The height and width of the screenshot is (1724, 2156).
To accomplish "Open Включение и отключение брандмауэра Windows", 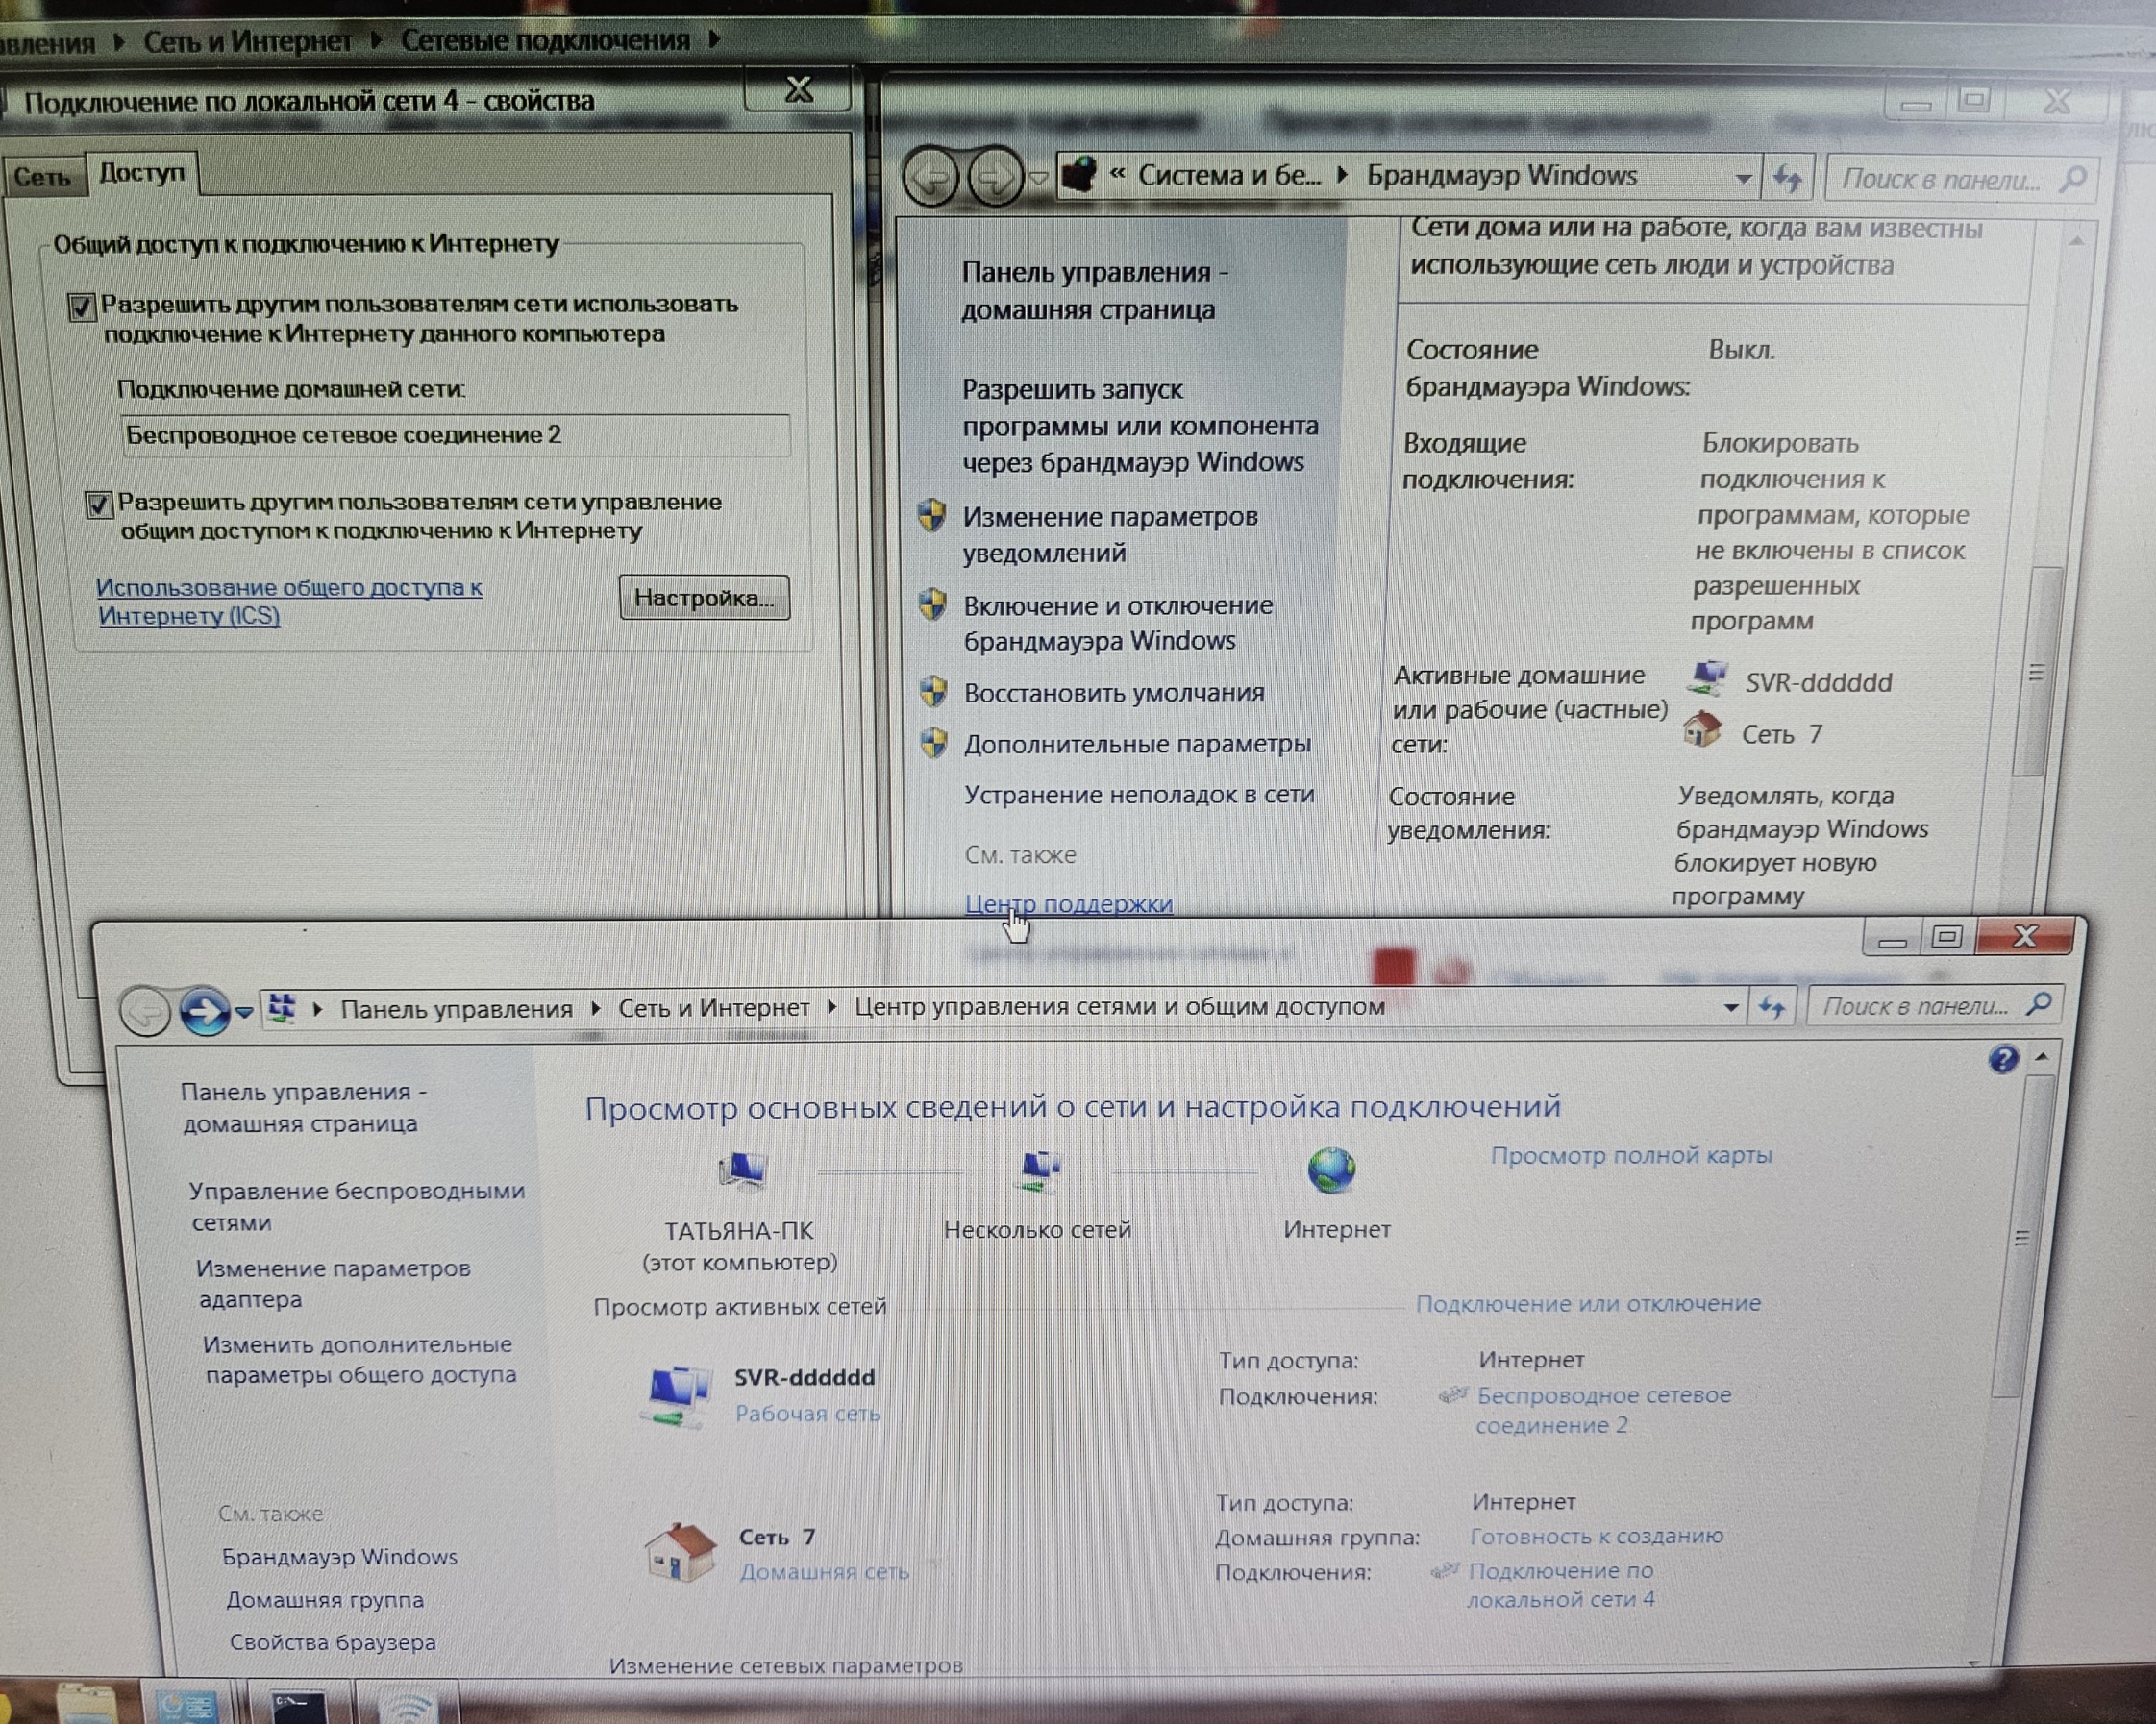I will (x=1118, y=622).
